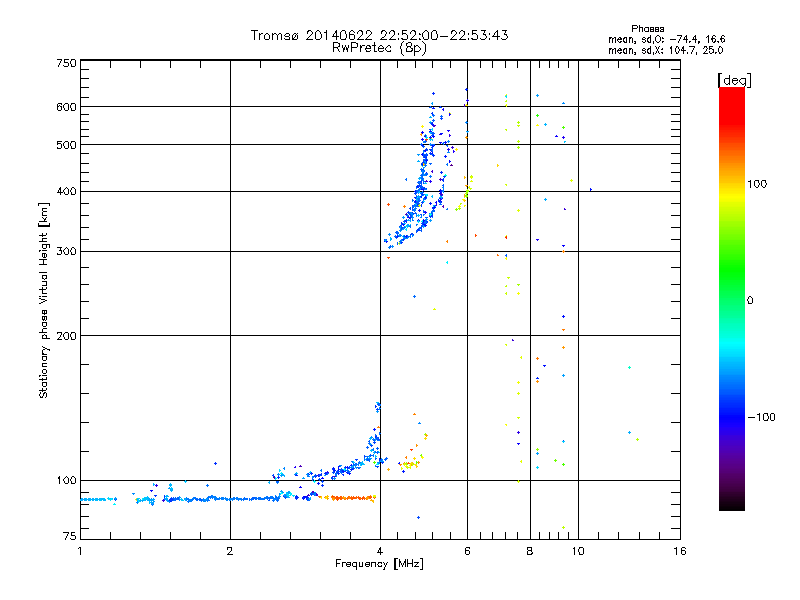
Task: Click the 'Stationary phase Virtual Height [km]' axis label
Action: click(x=44, y=300)
